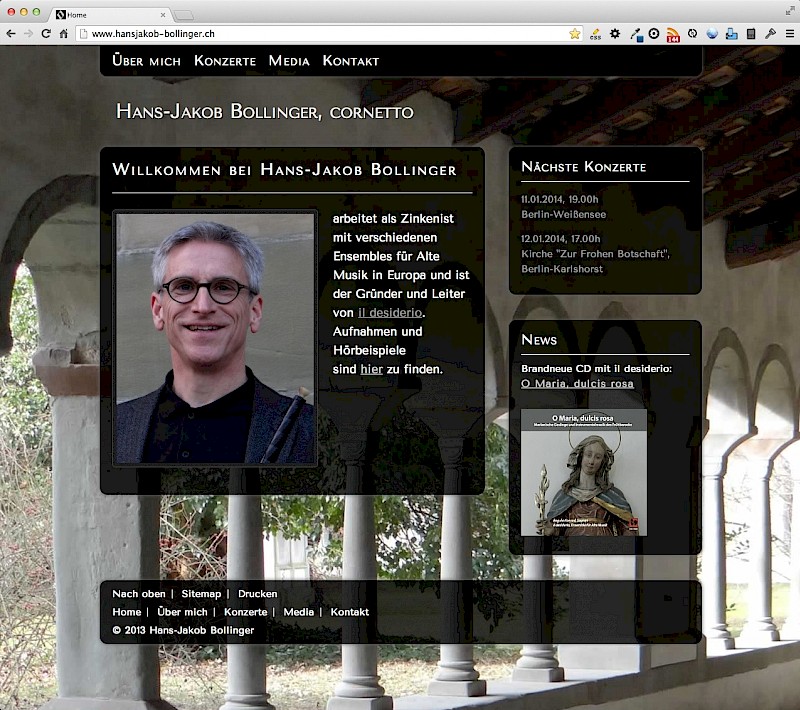Open the orange RSS feed extension
This screenshot has width=800, height=710.
673,34
